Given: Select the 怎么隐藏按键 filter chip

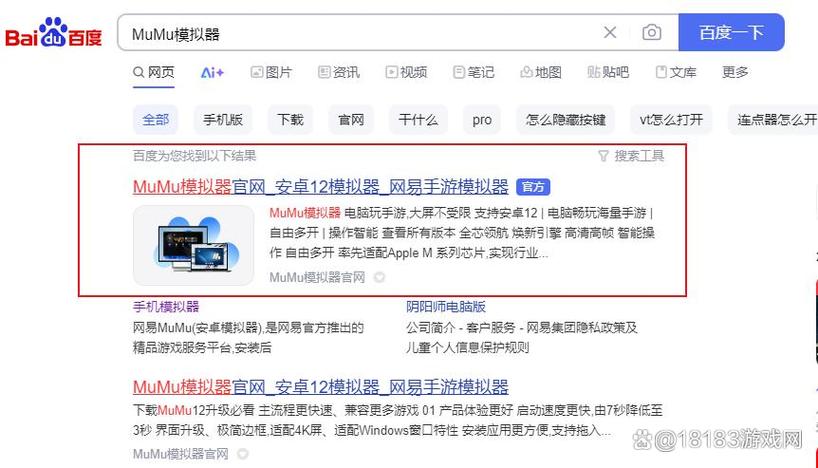Looking at the screenshot, I should (566, 120).
